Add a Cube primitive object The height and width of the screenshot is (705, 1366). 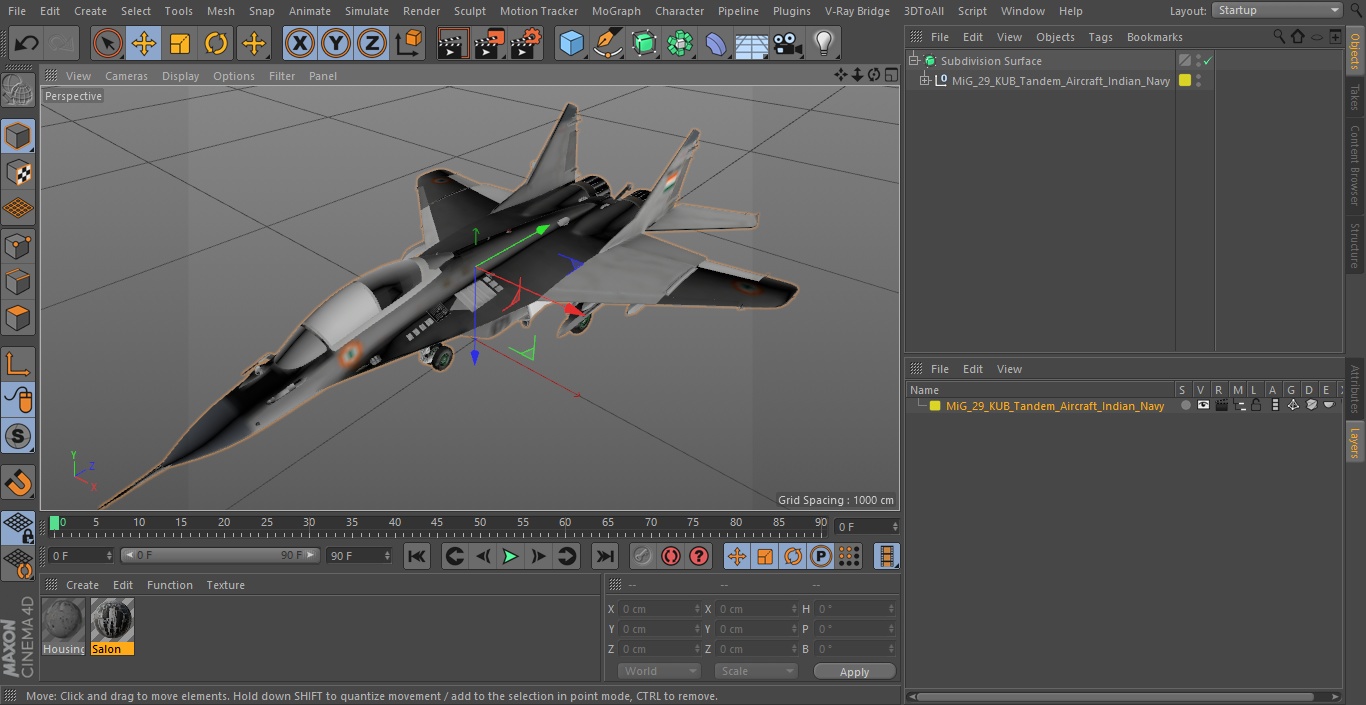pos(571,43)
